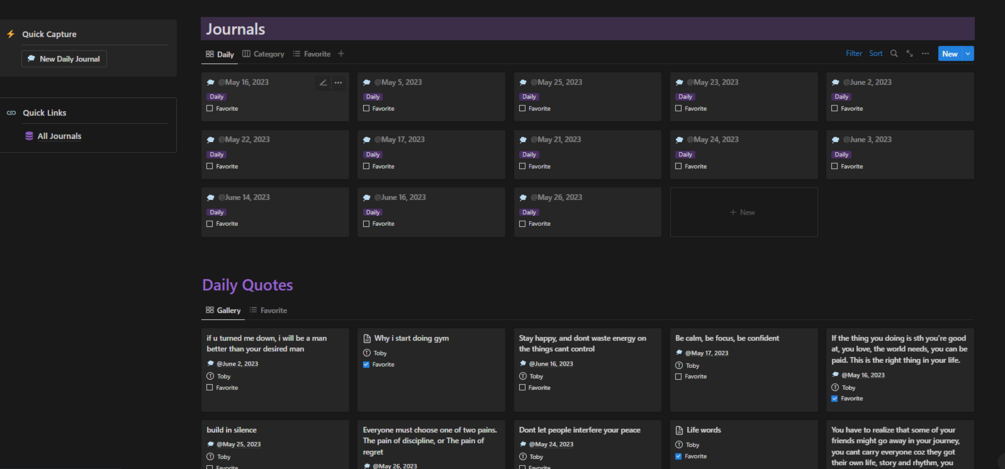The height and width of the screenshot is (469, 1005).
Task: Add a new view with plus icon
Action: coord(341,54)
